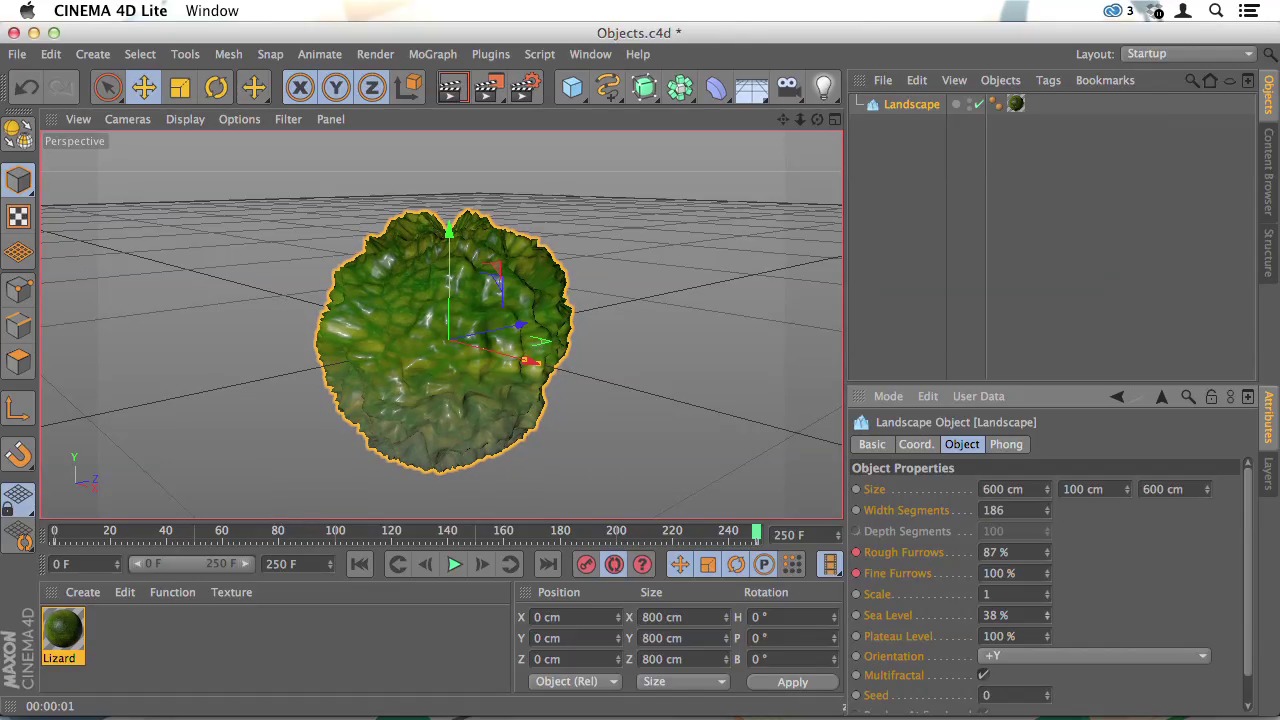The width and height of the screenshot is (1280, 720).
Task: Add a Cube primitive object
Action: (x=572, y=88)
